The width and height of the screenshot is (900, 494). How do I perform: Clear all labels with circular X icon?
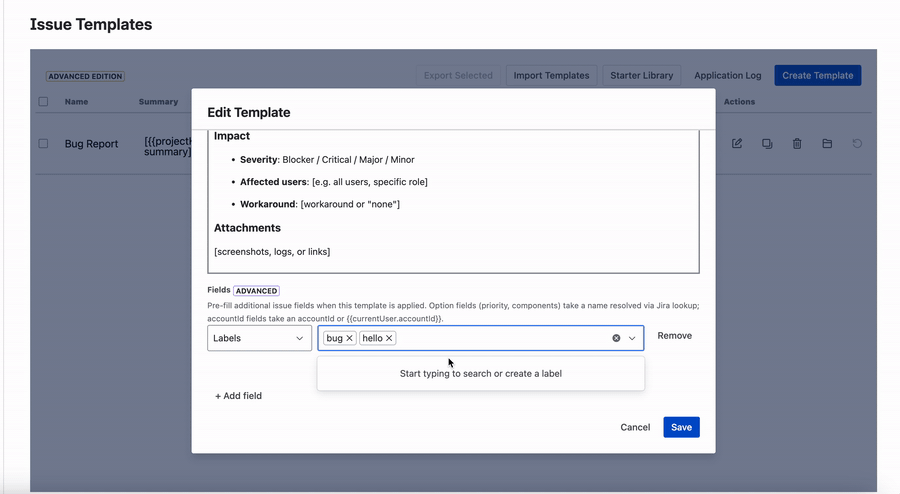click(616, 338)
